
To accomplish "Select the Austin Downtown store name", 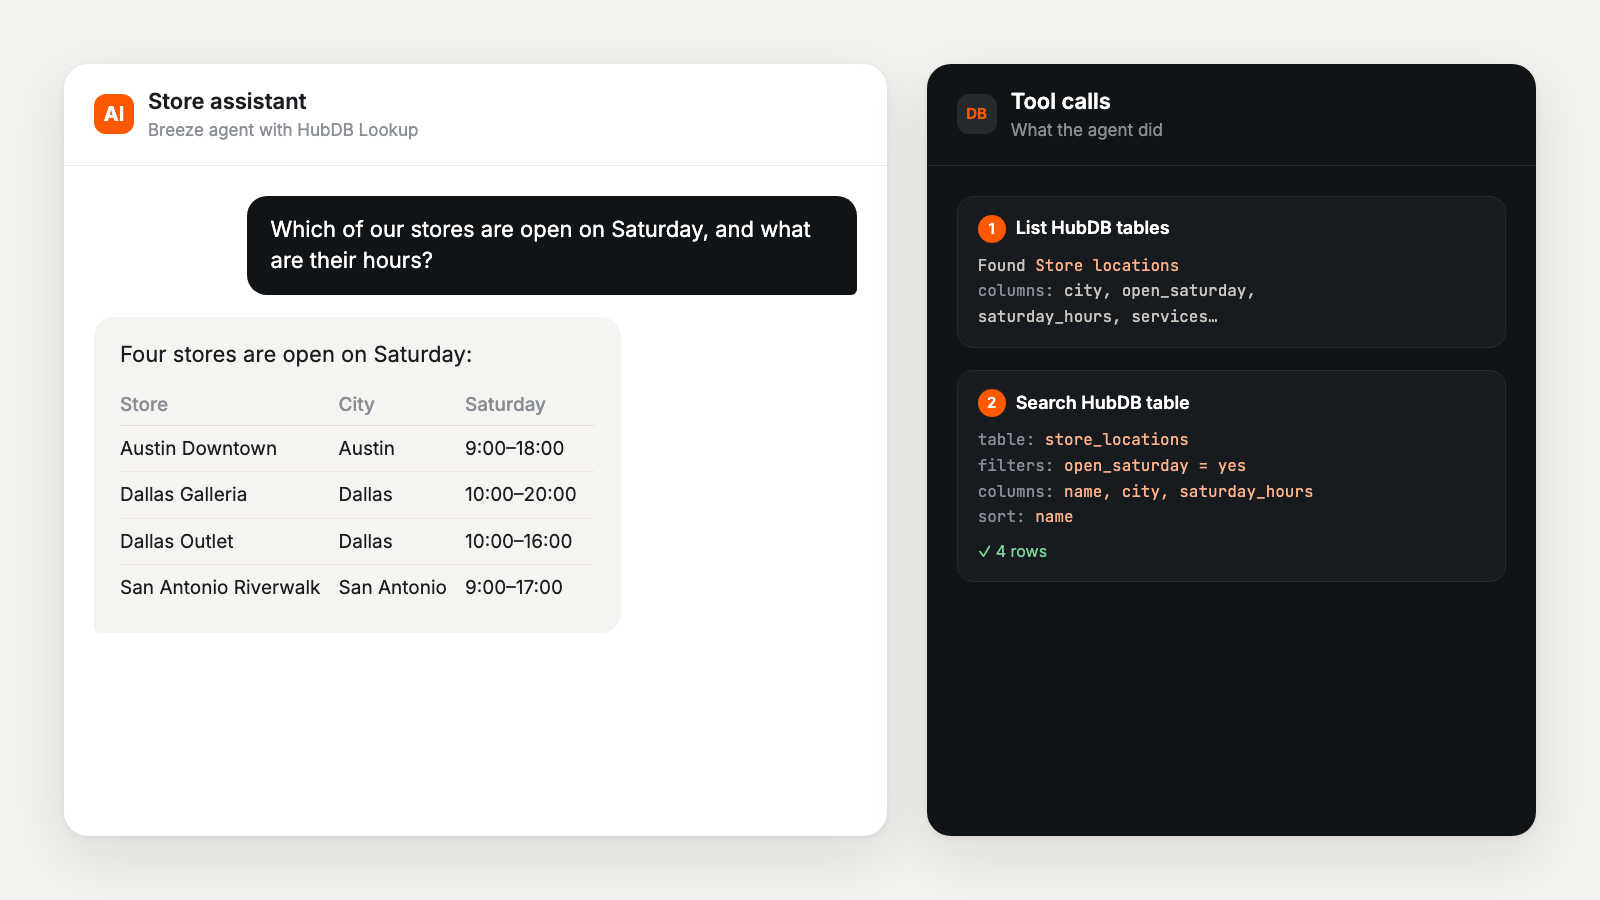I will pos(198,448).
